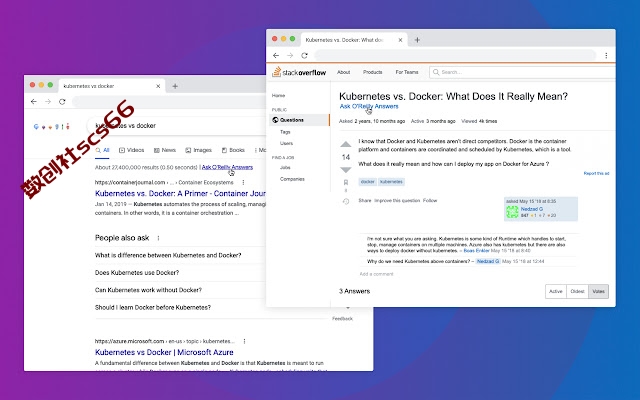The image size is (640, 400).
Task: Click the back arrow in Stack Overflow window
Action: click(x=276, y=56)
